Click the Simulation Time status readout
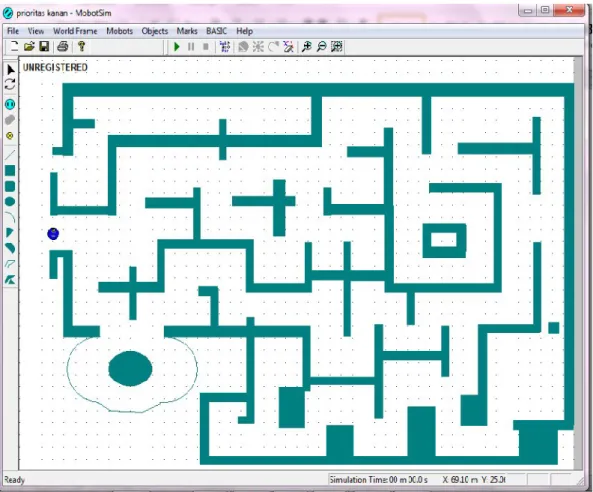 (379, 480)
